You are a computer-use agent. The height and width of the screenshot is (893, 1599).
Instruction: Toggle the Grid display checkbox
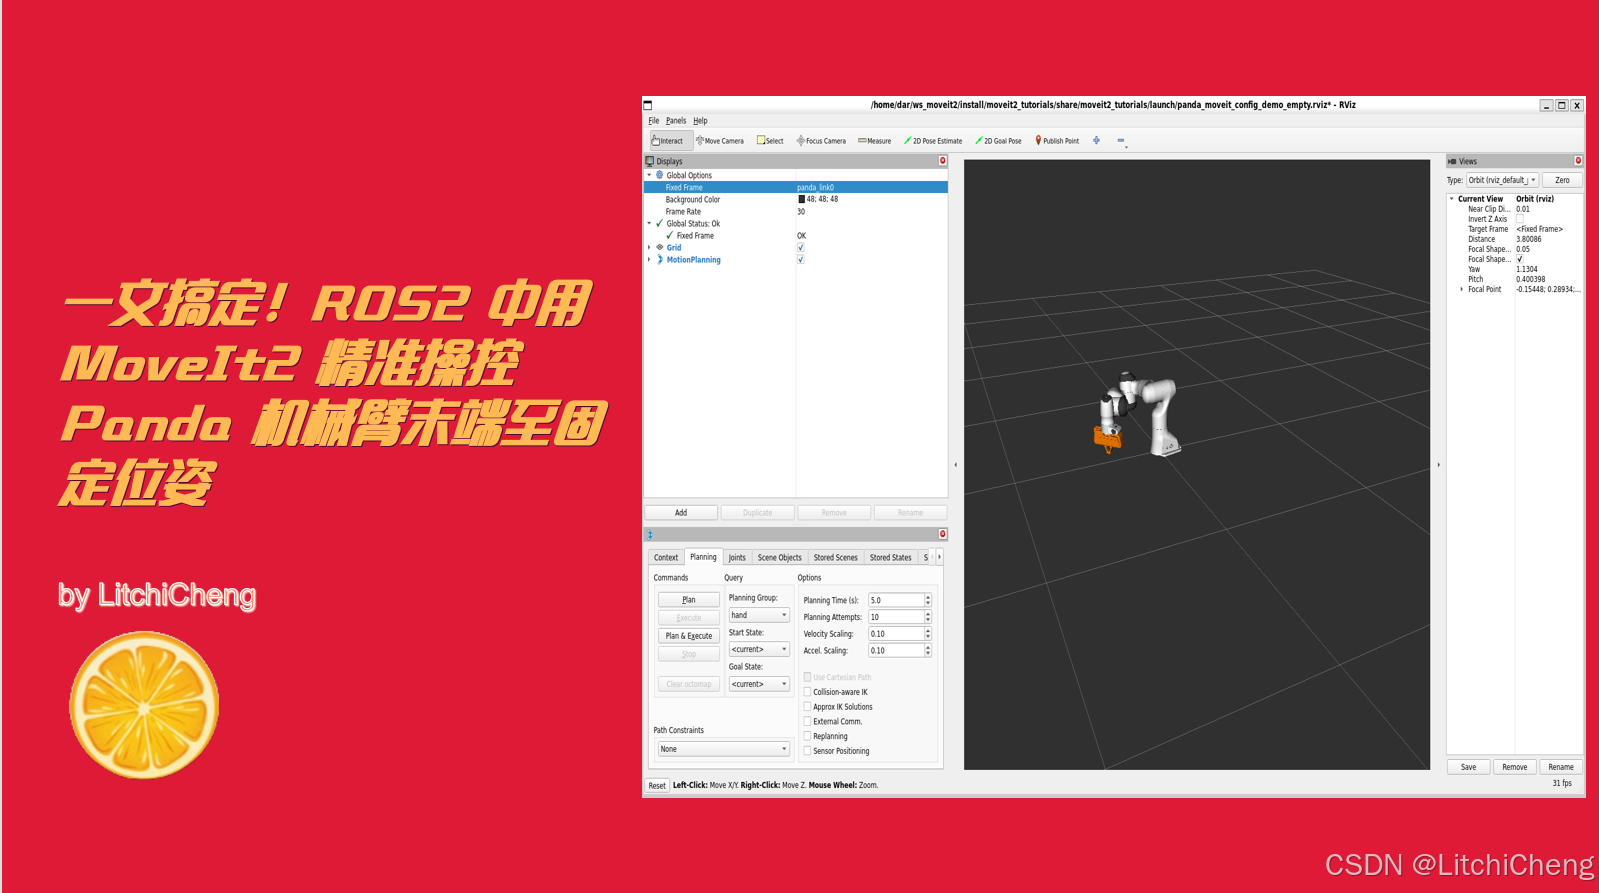(x=800, y=247)
